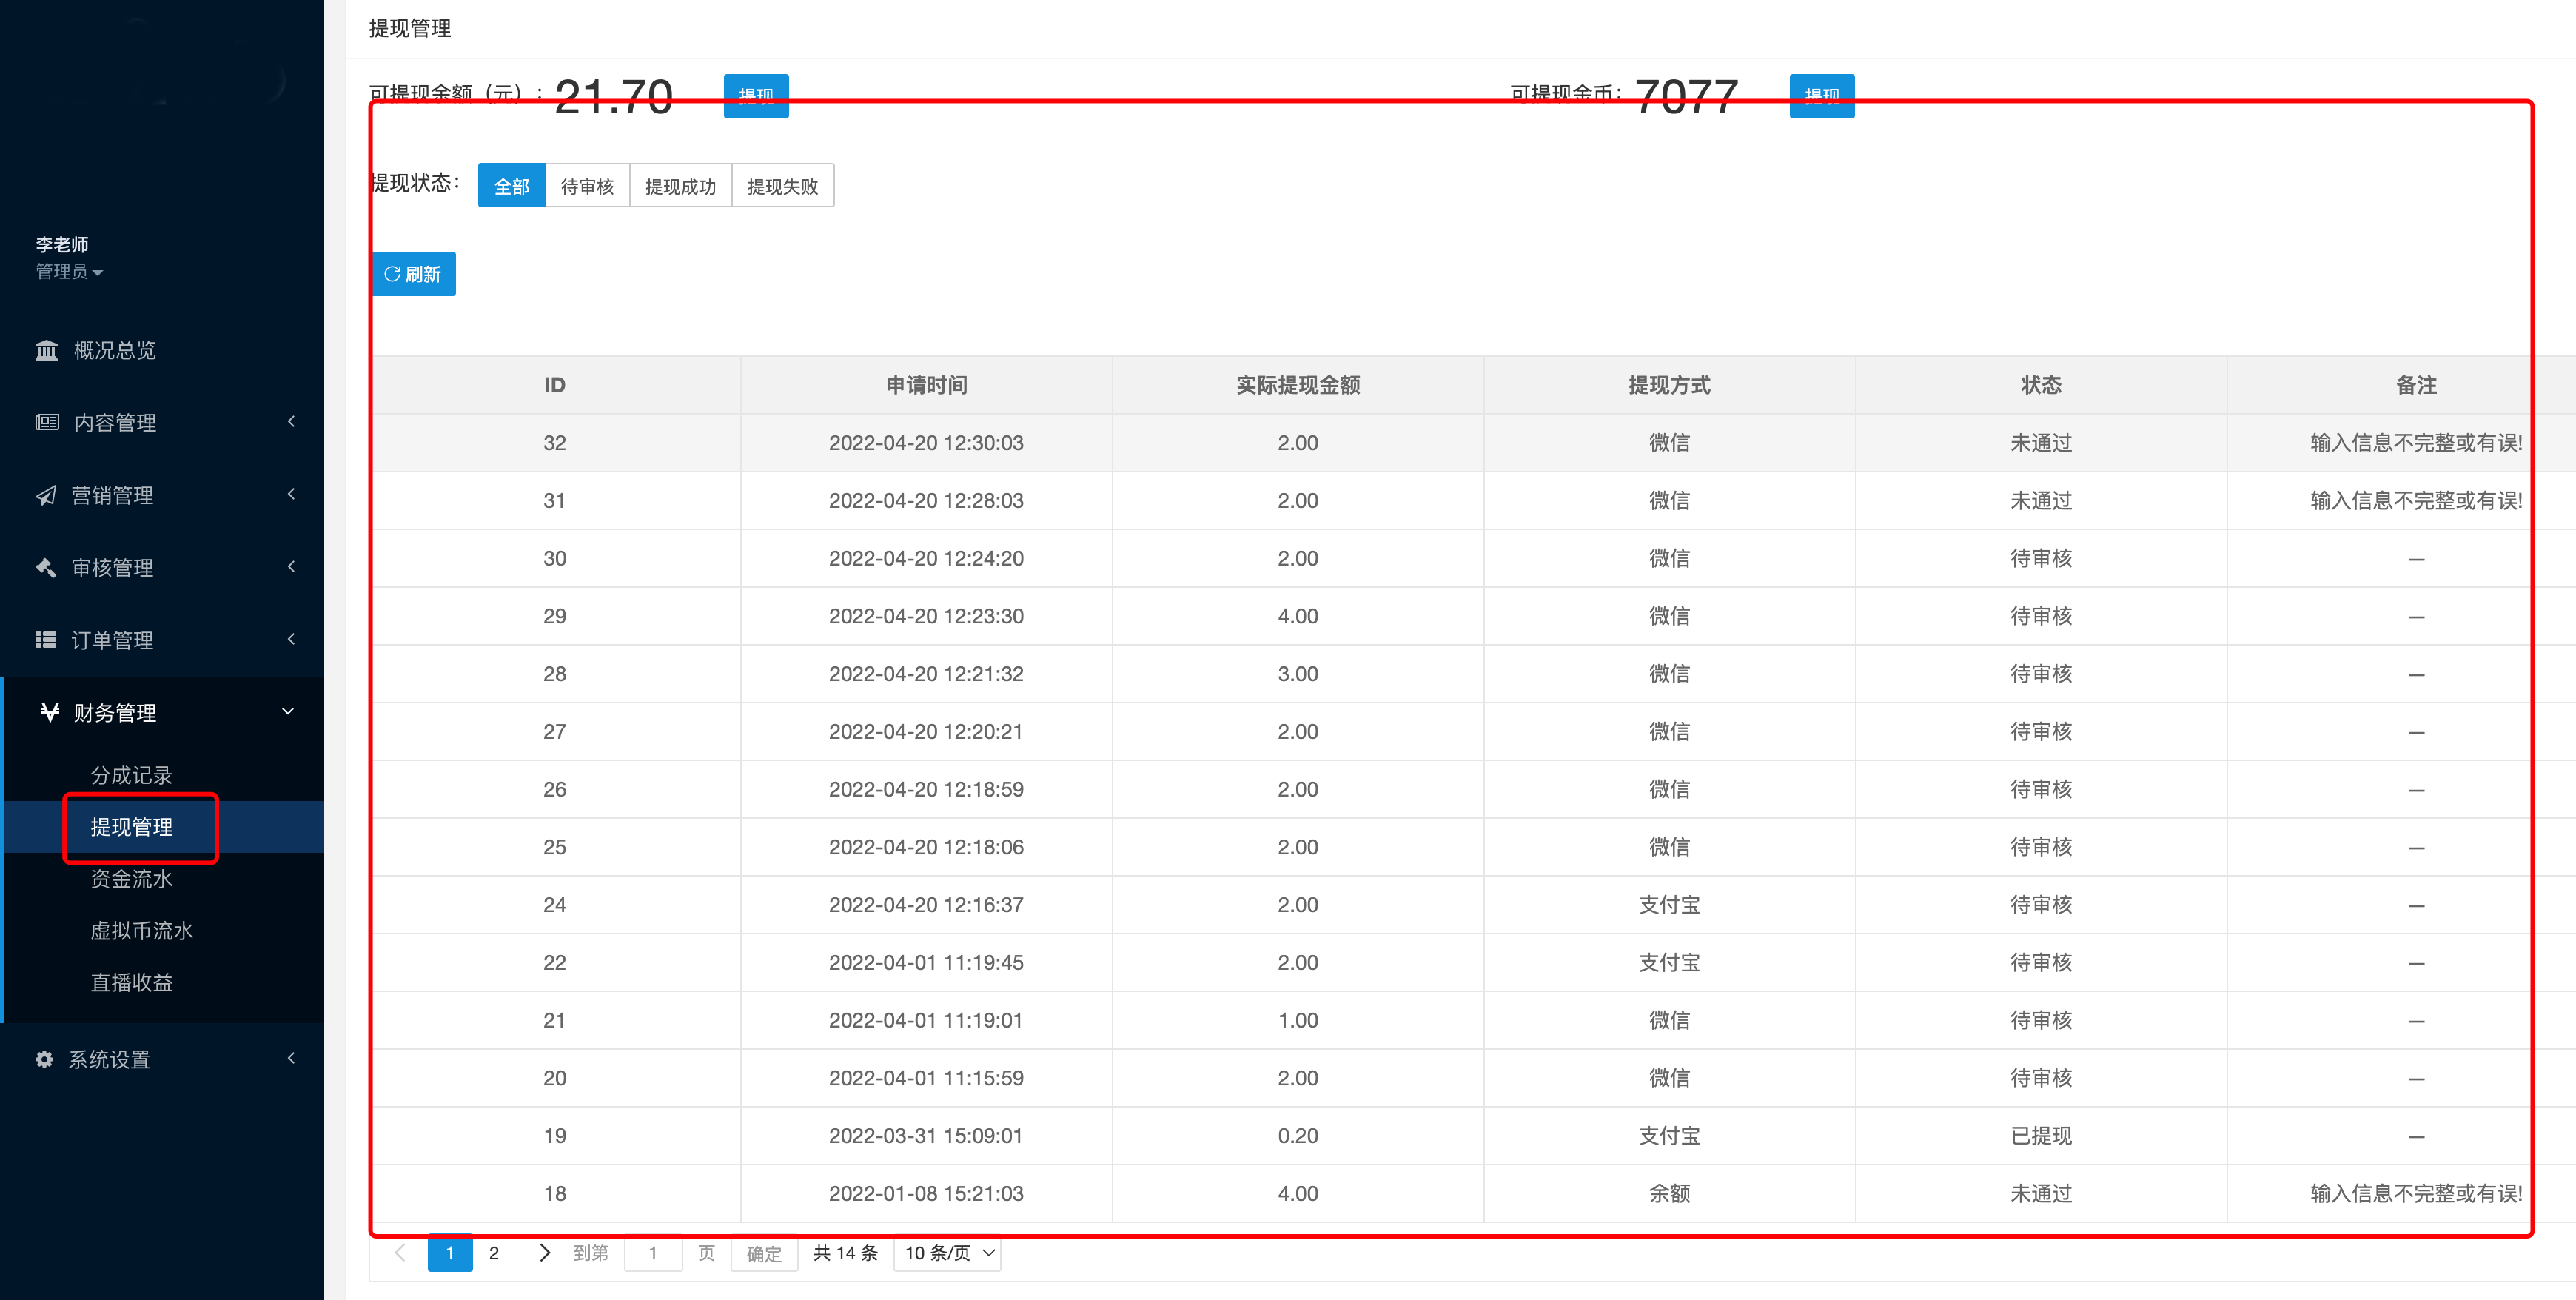2576x1300 pixels.
Task: Open 分成记录 in the sidebar
Action: [x=131, y=775]
